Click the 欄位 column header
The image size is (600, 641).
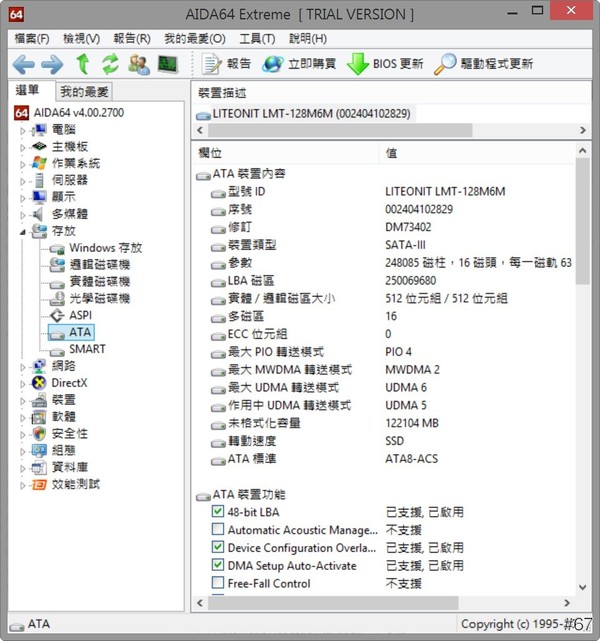pyautogui.click(x=285, y=153)
